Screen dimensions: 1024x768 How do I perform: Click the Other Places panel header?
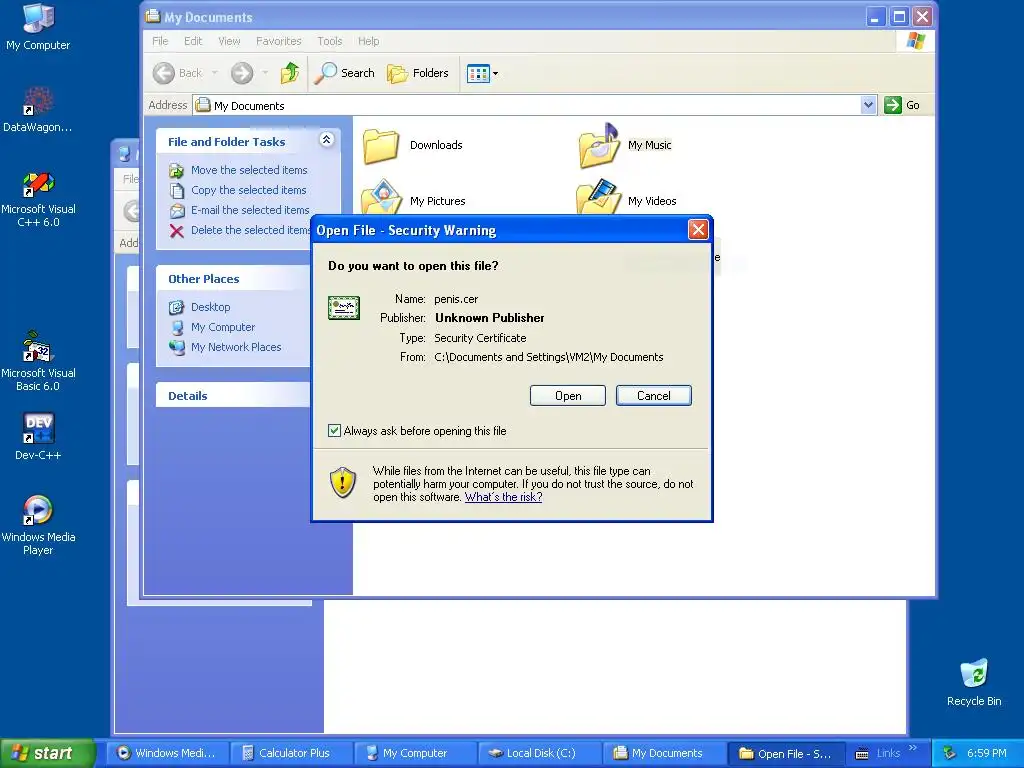click(233, 278)
